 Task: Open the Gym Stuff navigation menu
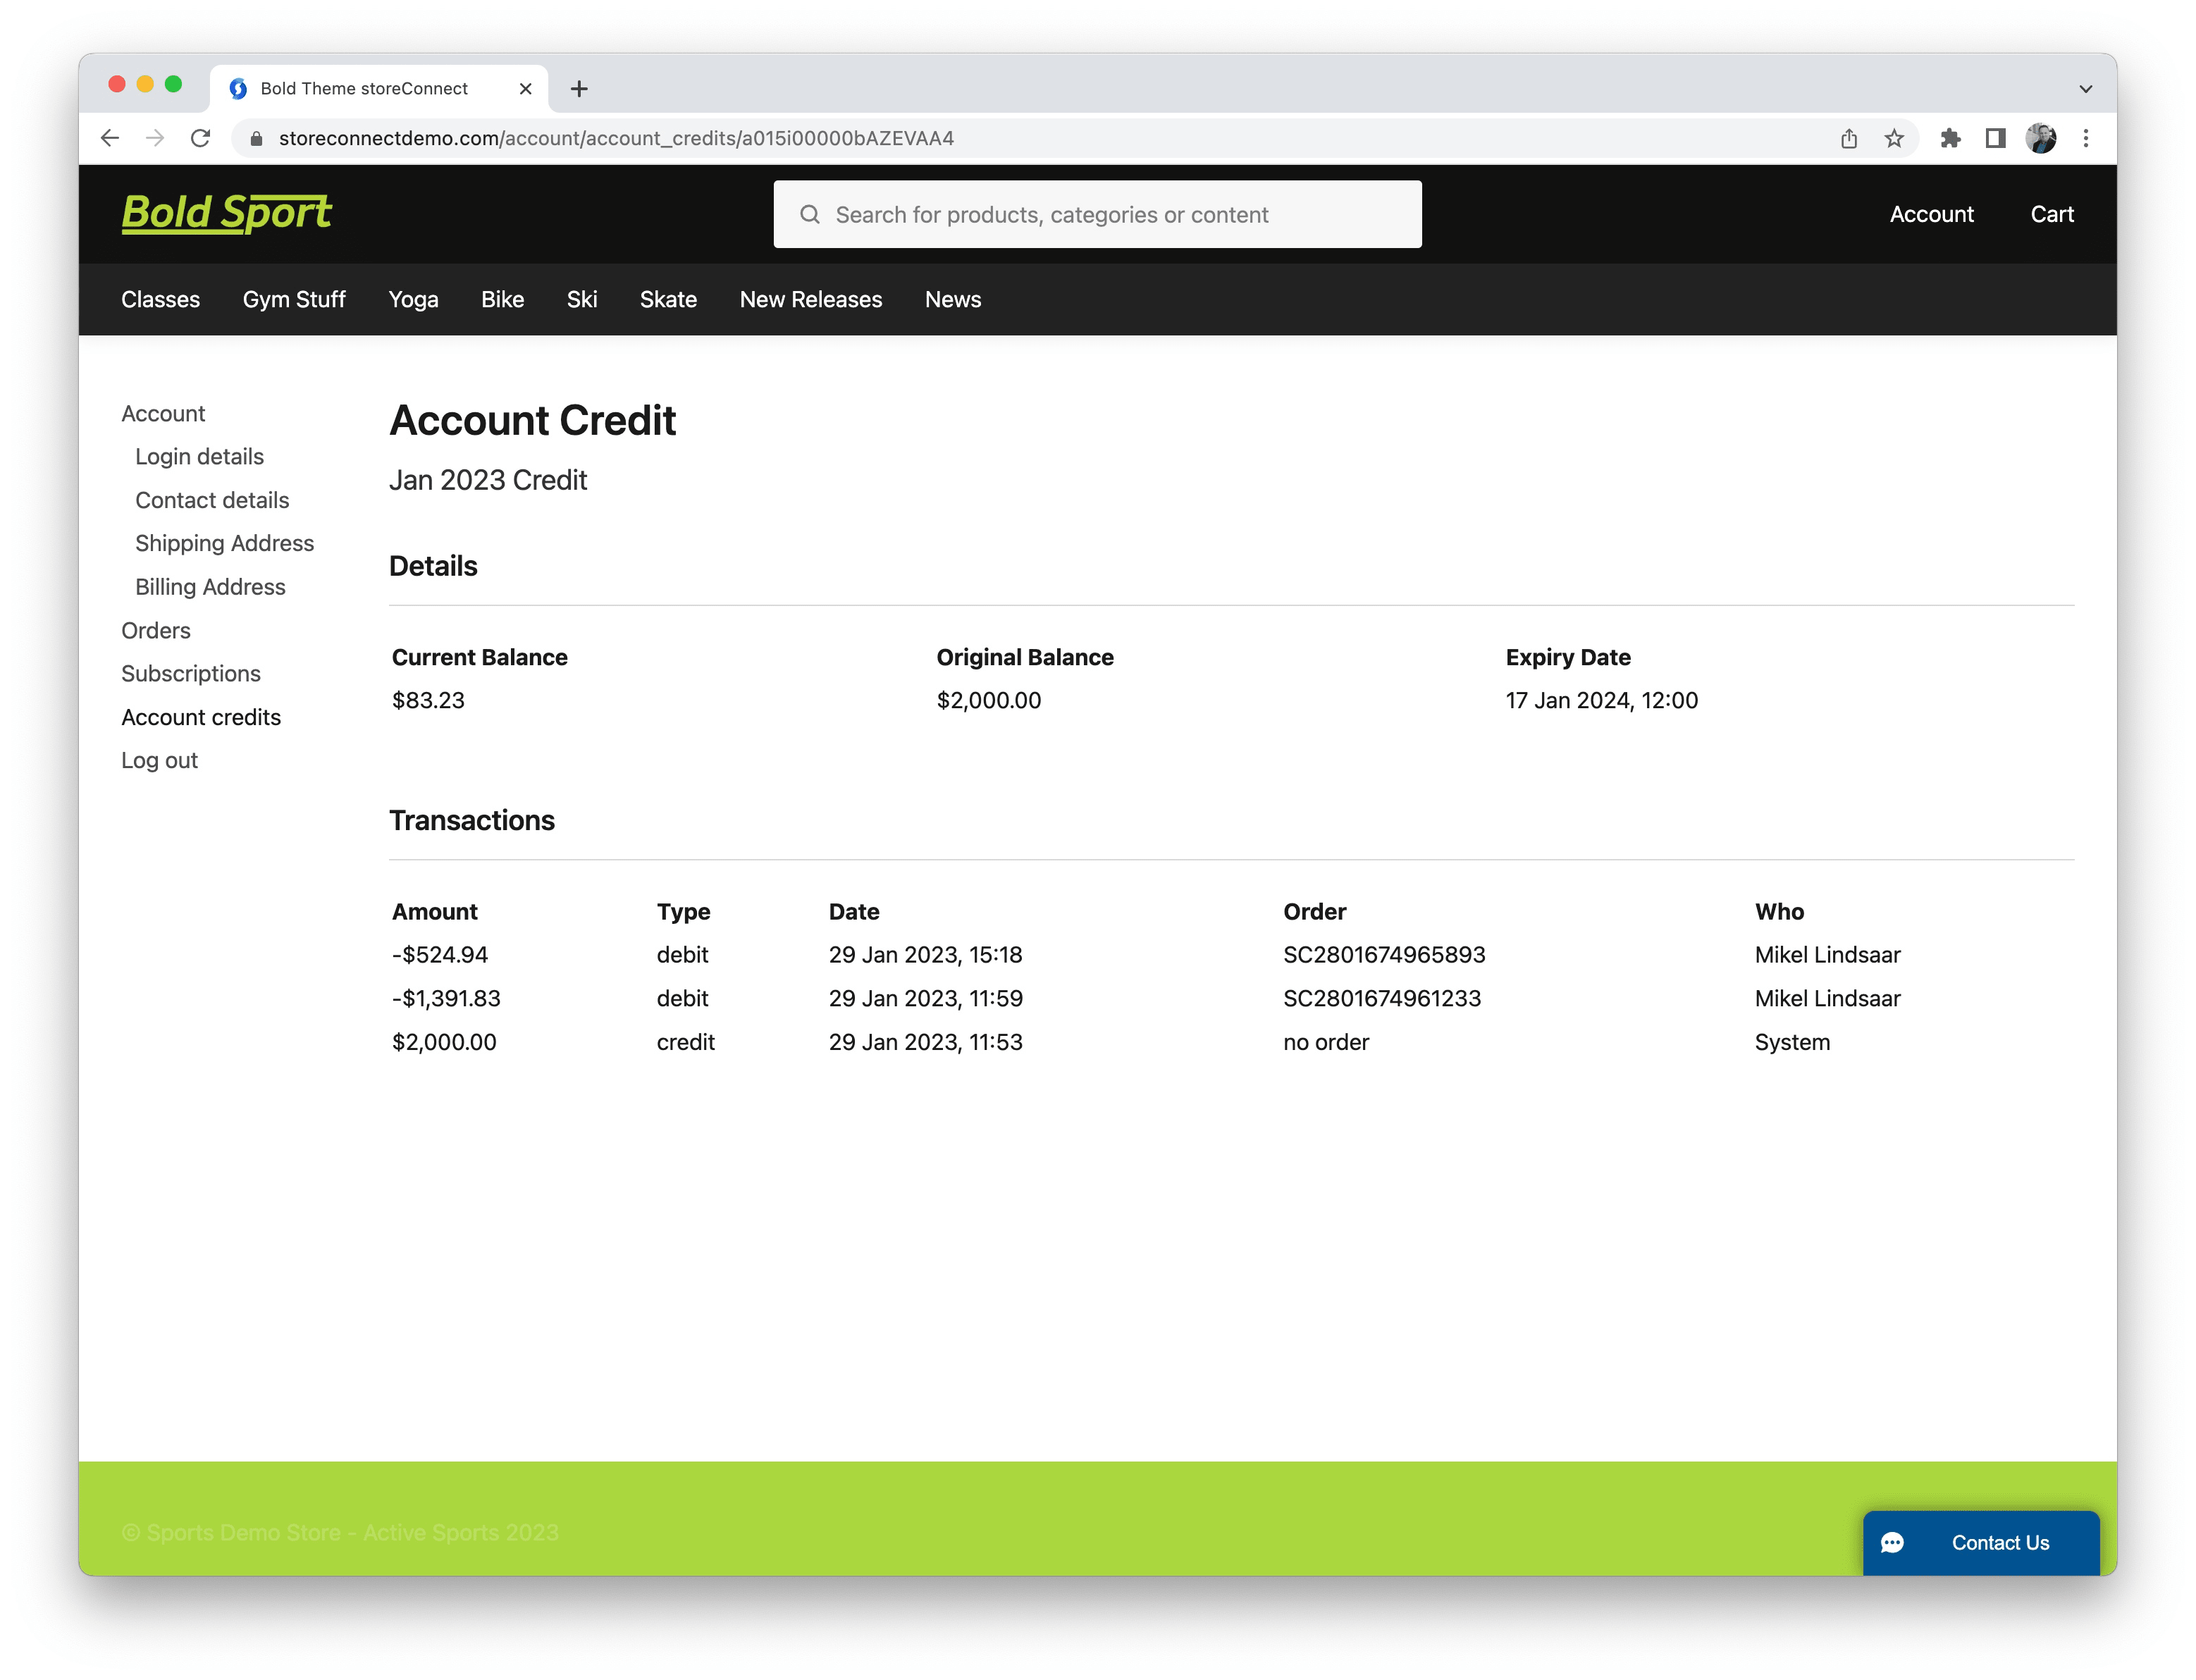(x=294, y=299)
